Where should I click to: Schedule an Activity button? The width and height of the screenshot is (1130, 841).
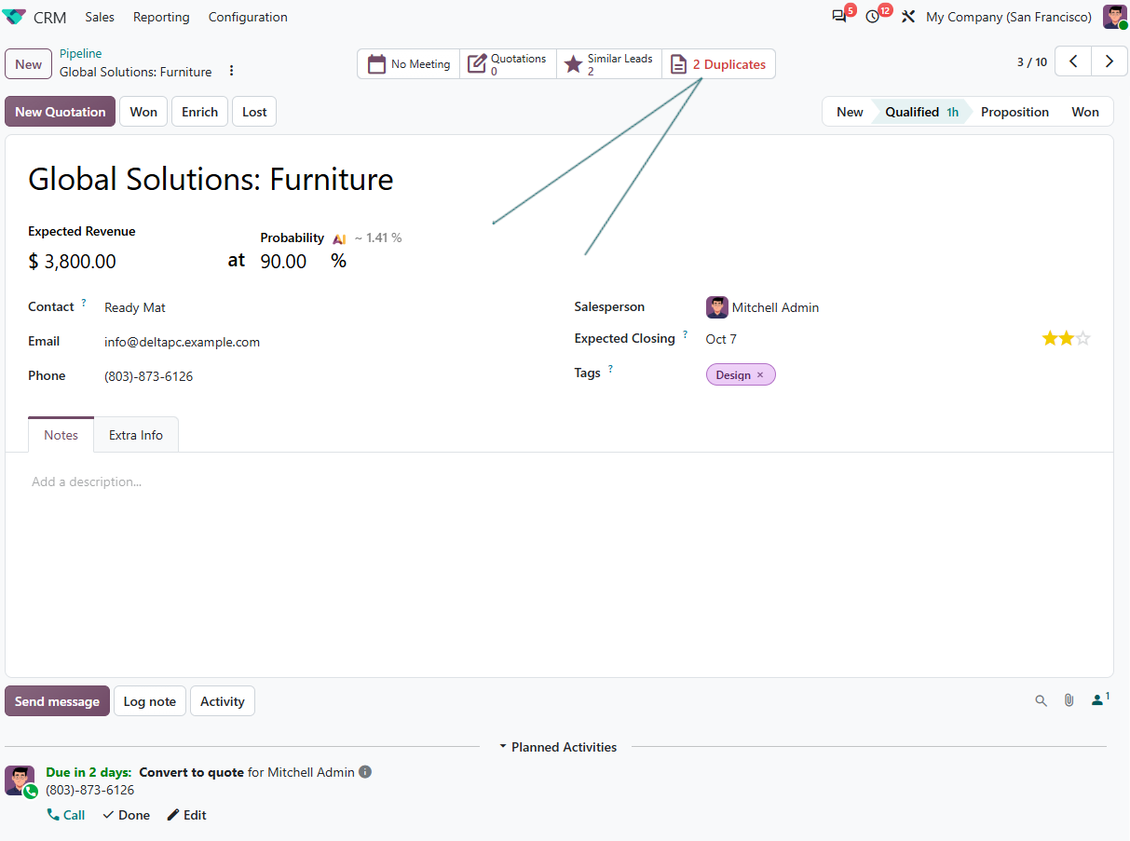coord(222,701)
